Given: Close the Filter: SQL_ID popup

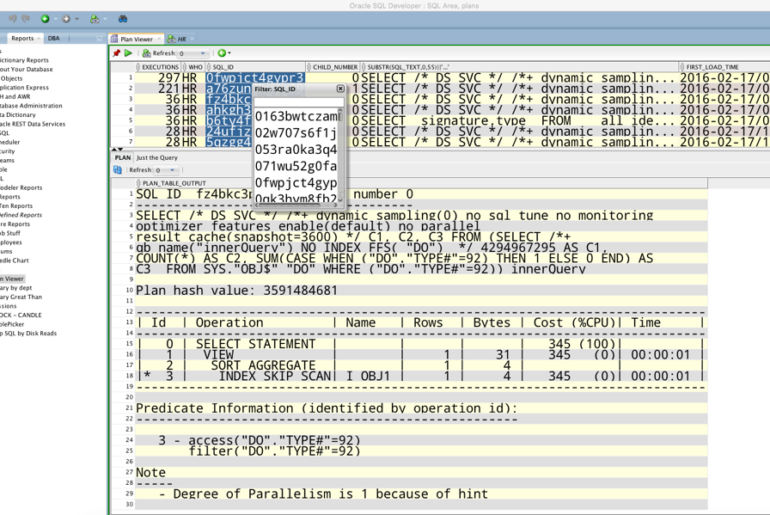Looking at the screenshot, I should click(340, 89).
